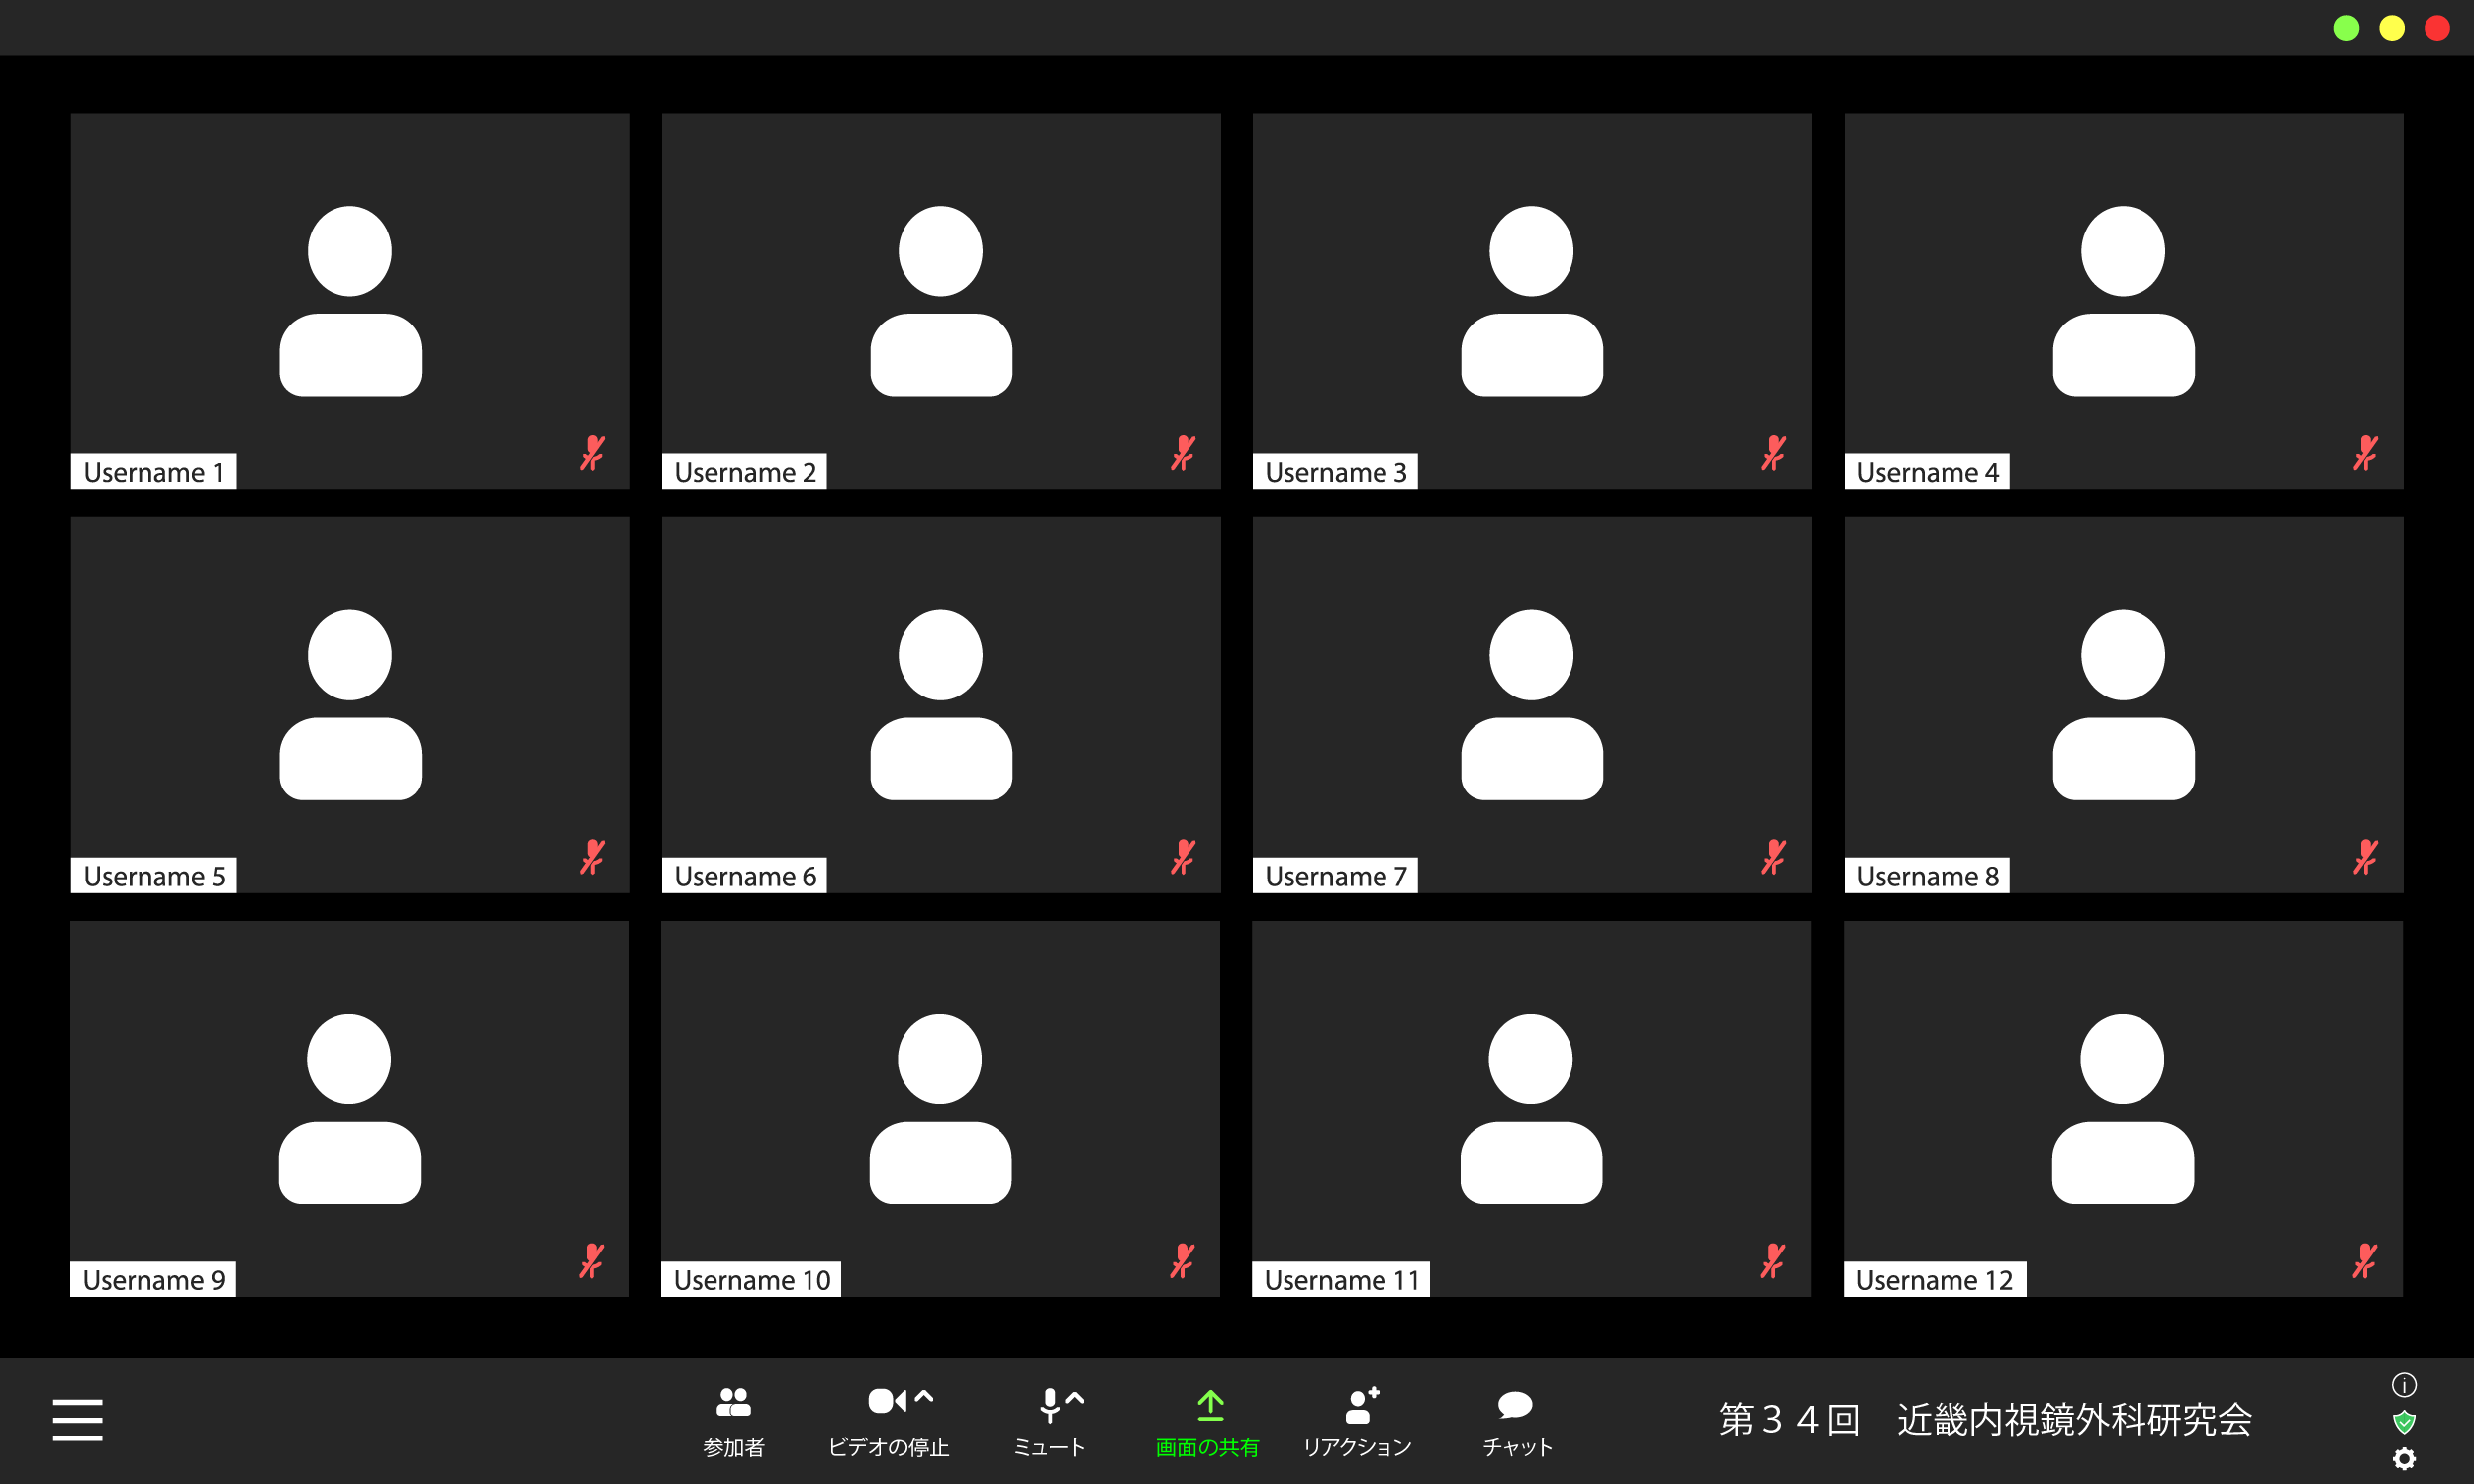
Task: Open the settings gear icon
Action: 2404,1459
